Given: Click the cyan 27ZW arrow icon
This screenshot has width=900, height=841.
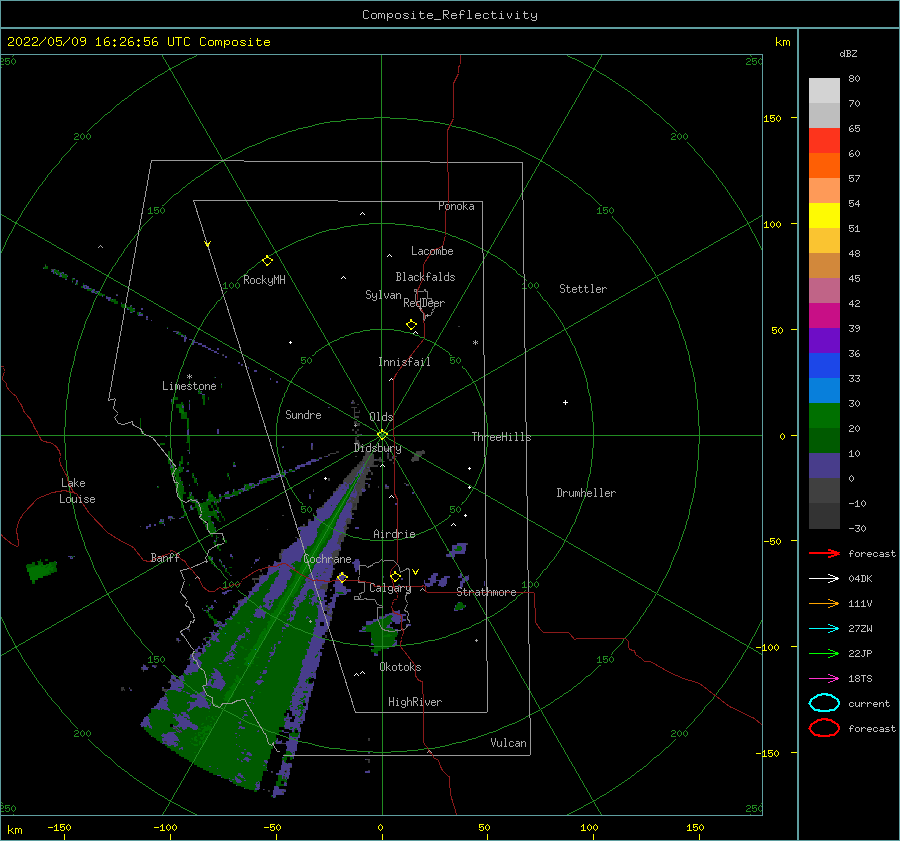Looking at the screenshot, I should click(824, 629).
